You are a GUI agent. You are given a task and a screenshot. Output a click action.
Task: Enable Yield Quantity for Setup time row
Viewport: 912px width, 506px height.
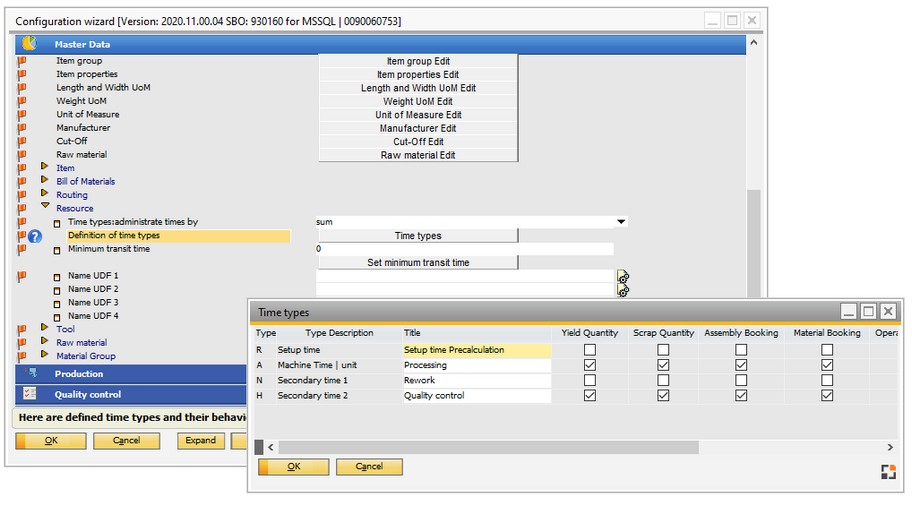pos(589,350)
